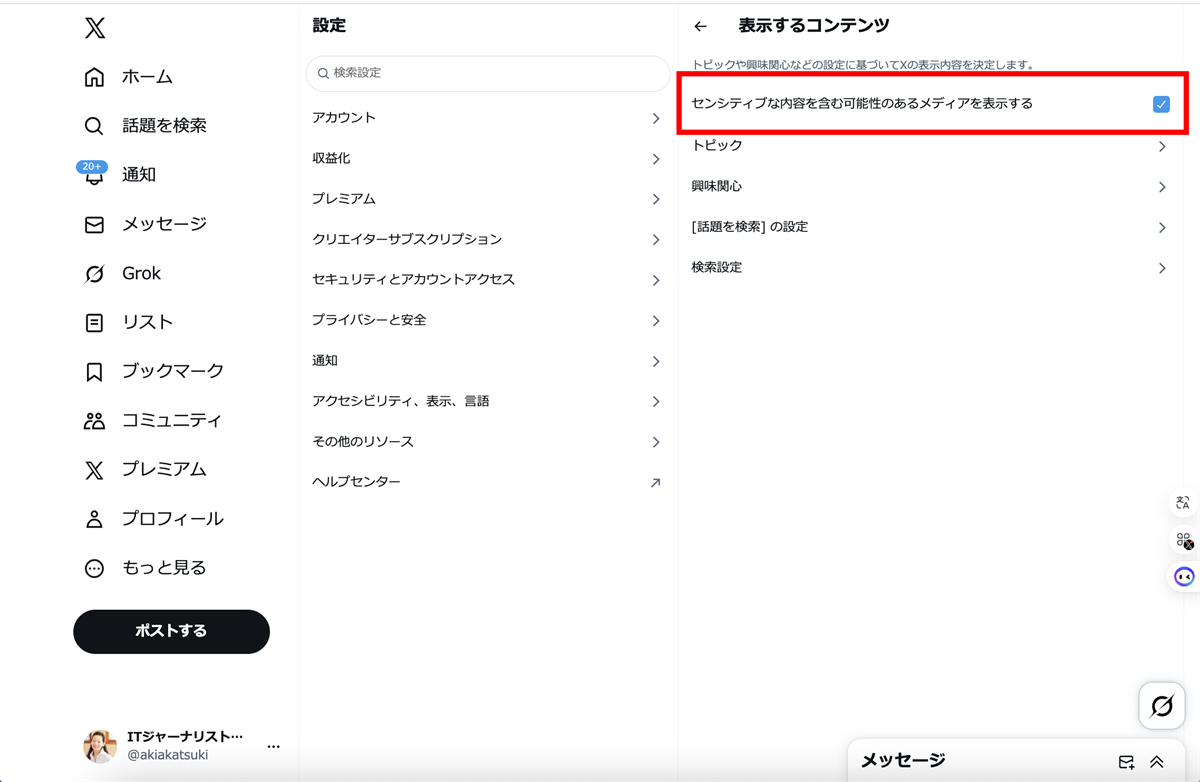Open the コミュニティ people icon

[94, 421]
